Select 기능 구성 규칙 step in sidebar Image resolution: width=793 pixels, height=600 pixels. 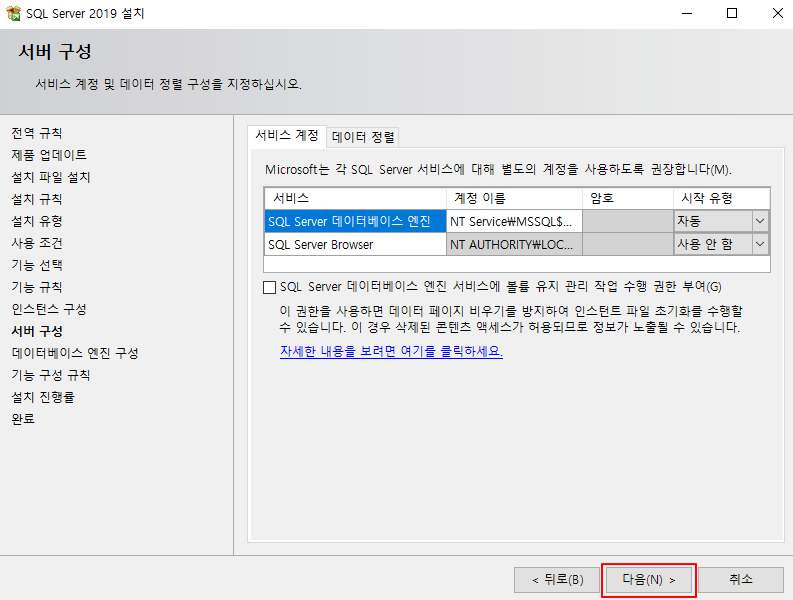pos(51,375)
